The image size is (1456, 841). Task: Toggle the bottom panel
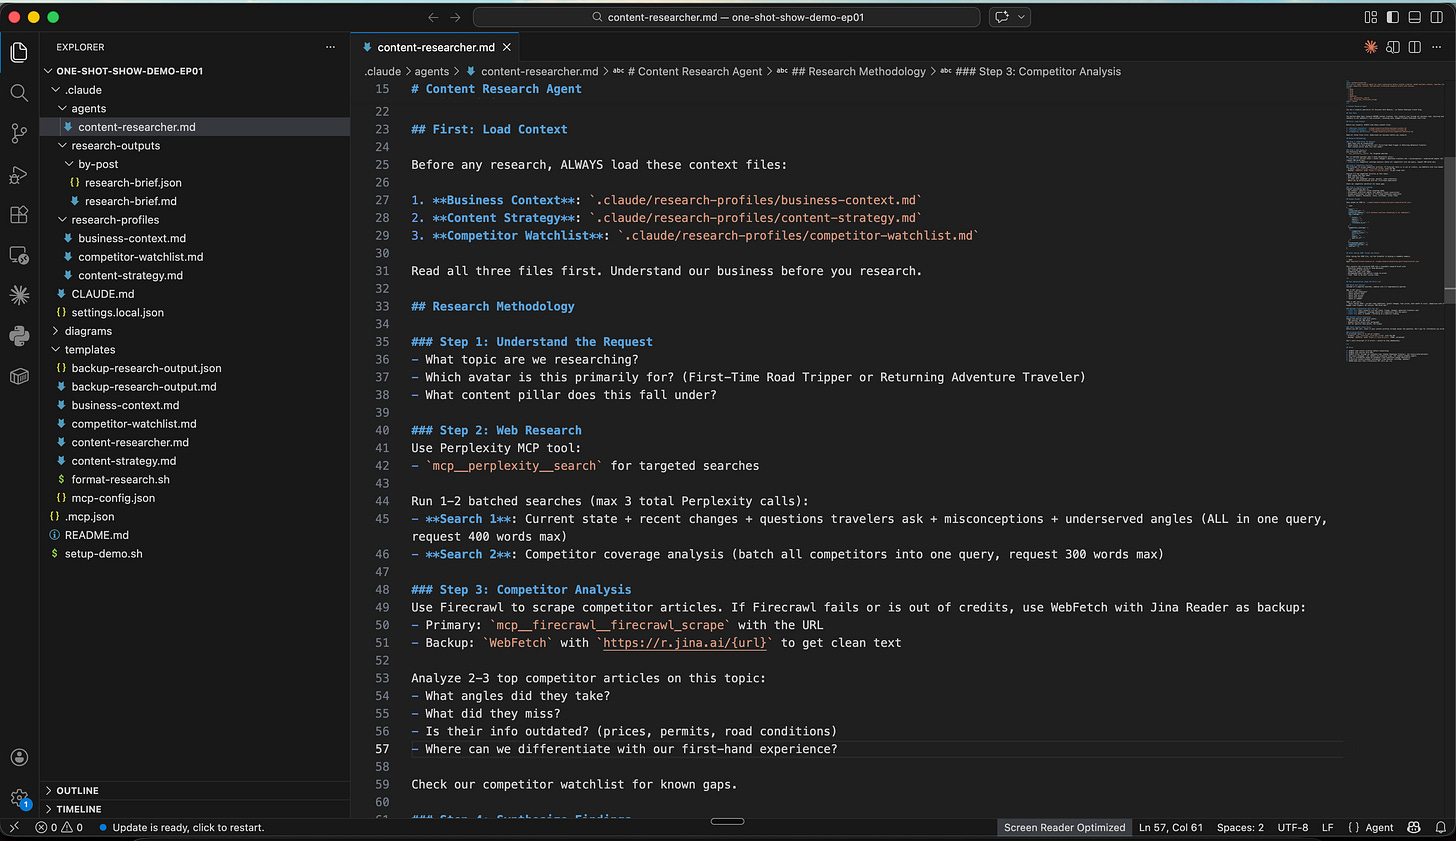tap(1415, 17)
